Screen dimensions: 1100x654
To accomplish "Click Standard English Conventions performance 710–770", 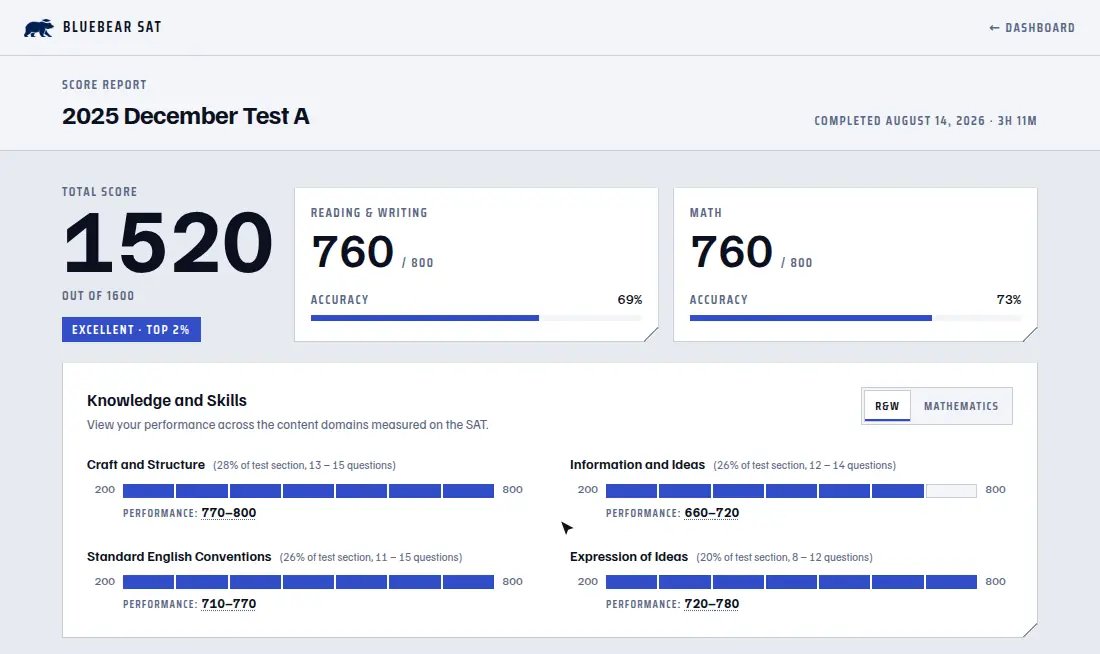I will point(229,603).
